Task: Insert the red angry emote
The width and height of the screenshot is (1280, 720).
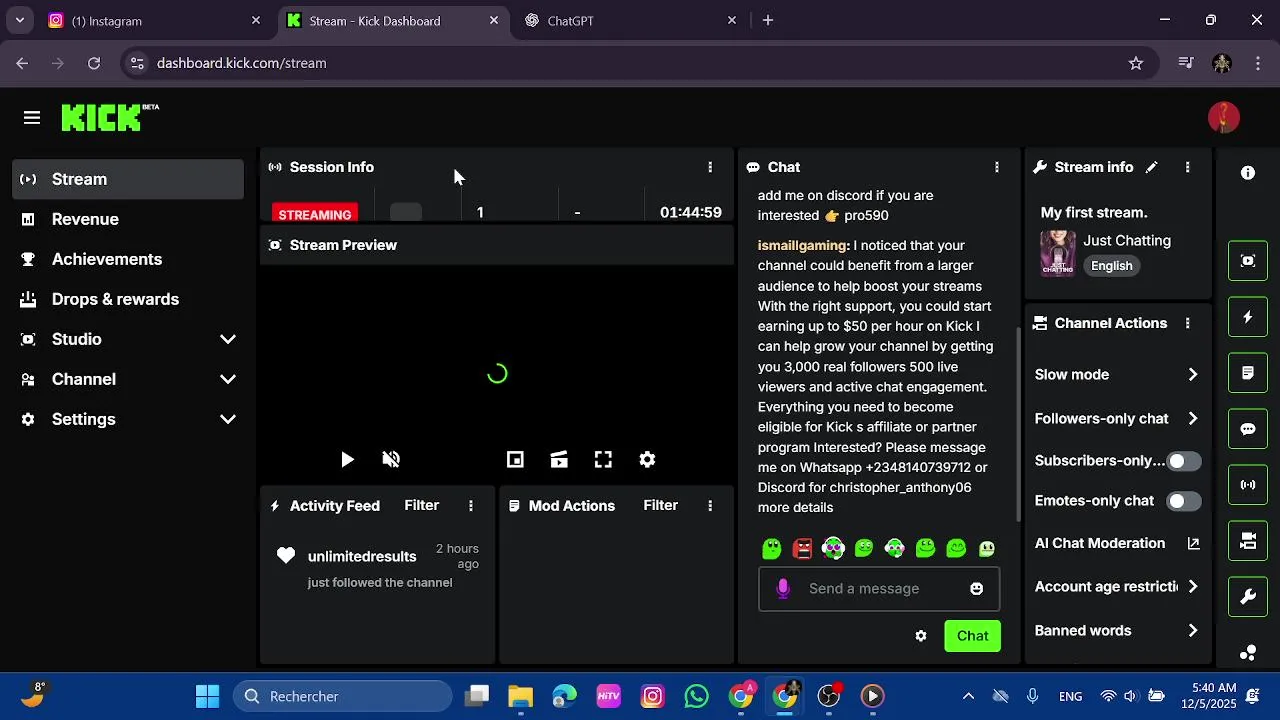Action: point(802,548)
